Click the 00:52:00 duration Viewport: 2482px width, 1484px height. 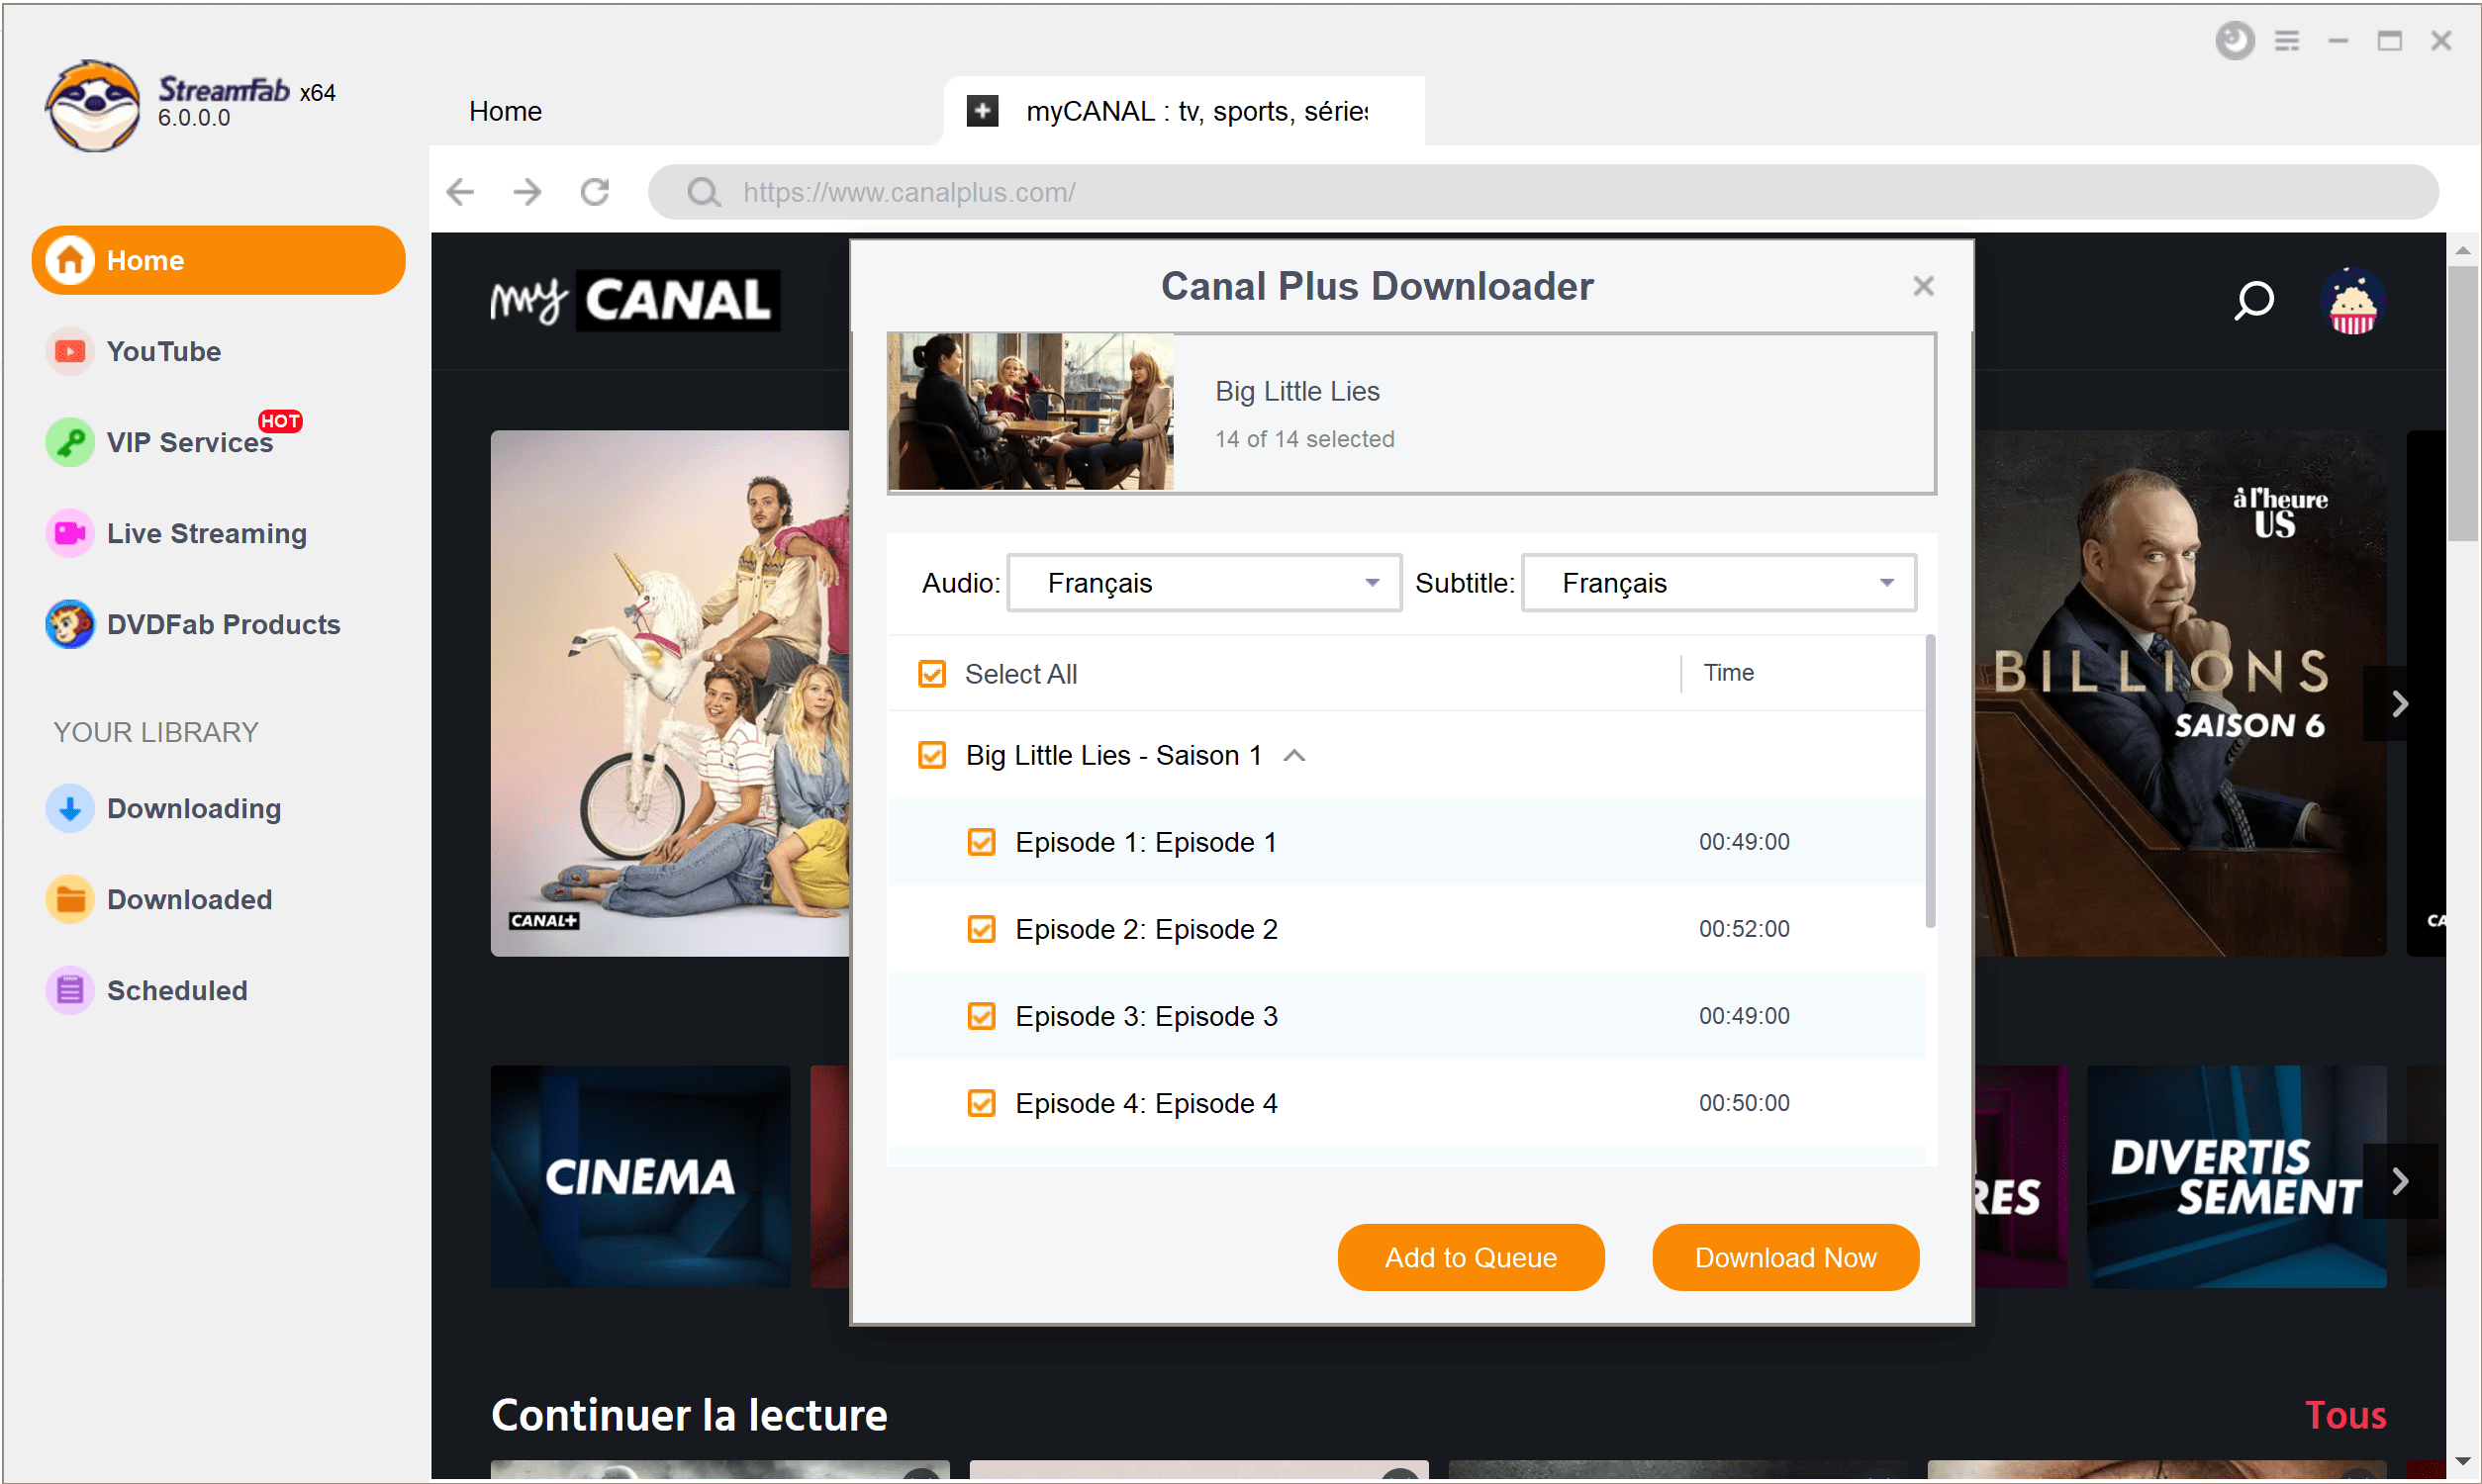point(1743,928)
